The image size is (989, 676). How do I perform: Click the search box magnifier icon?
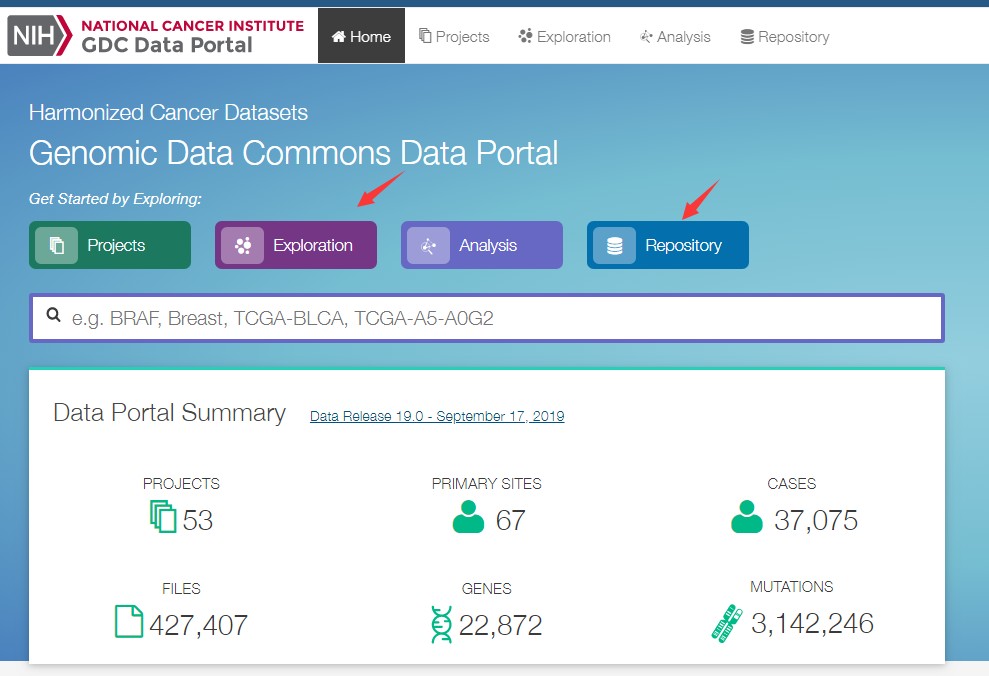54,317
